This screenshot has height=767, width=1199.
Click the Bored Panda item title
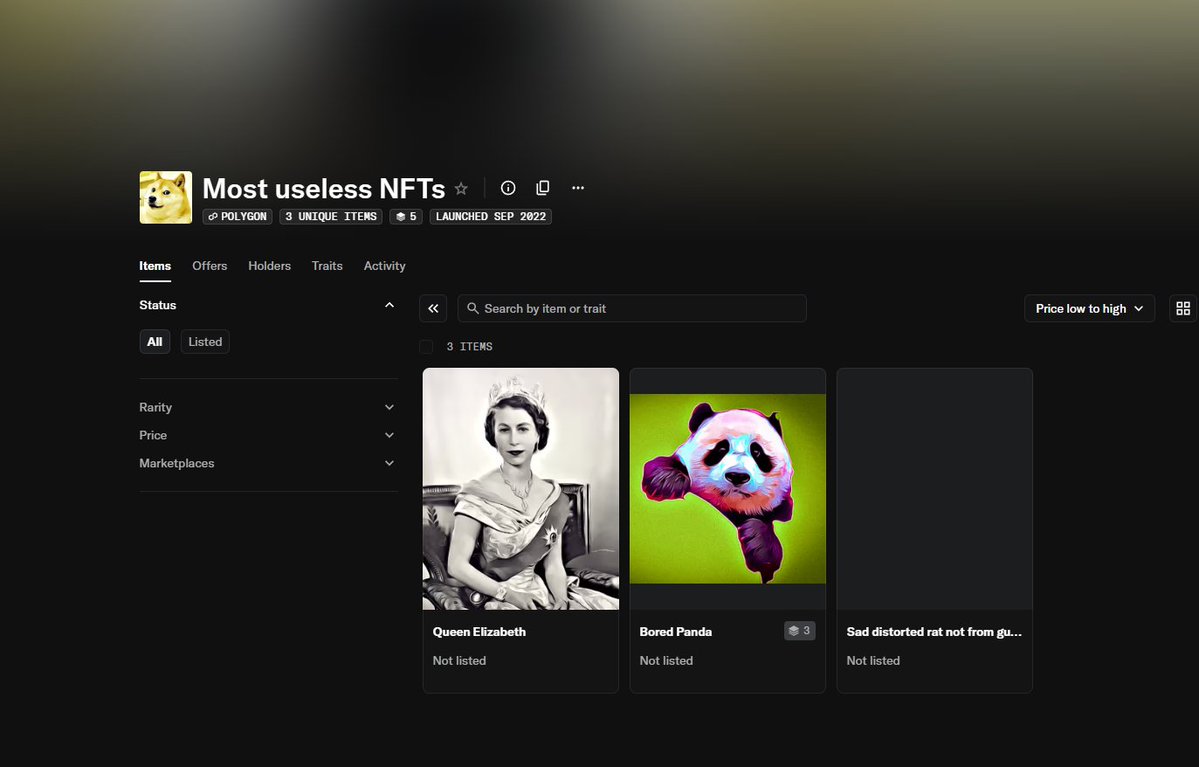click(675, 632)
